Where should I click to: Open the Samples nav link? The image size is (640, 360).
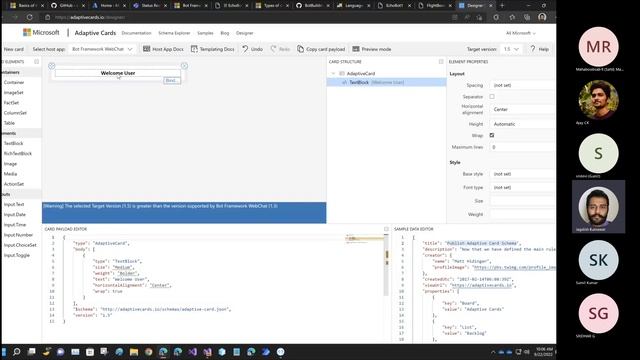[x=205, y=33]
